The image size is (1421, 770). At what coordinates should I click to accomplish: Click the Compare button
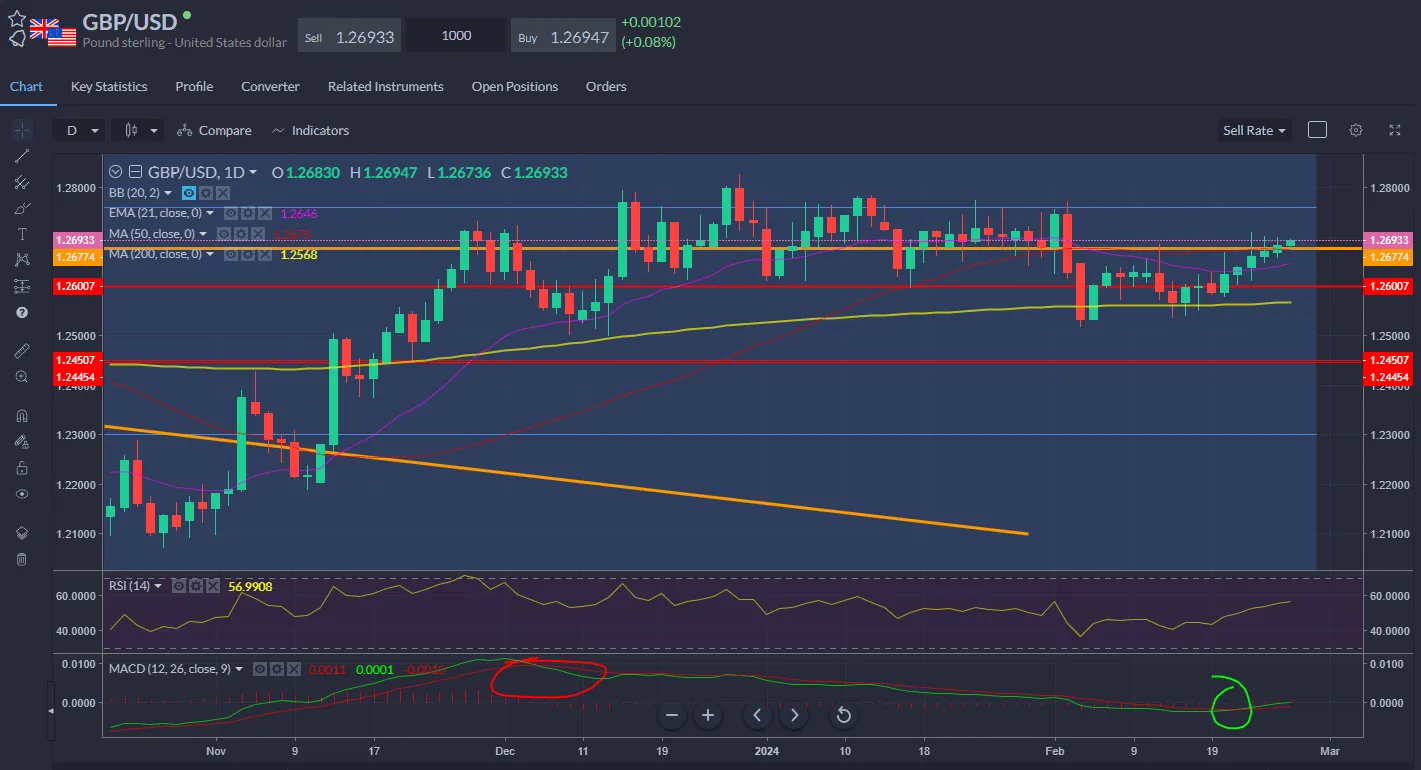click(x=214, y=130)
